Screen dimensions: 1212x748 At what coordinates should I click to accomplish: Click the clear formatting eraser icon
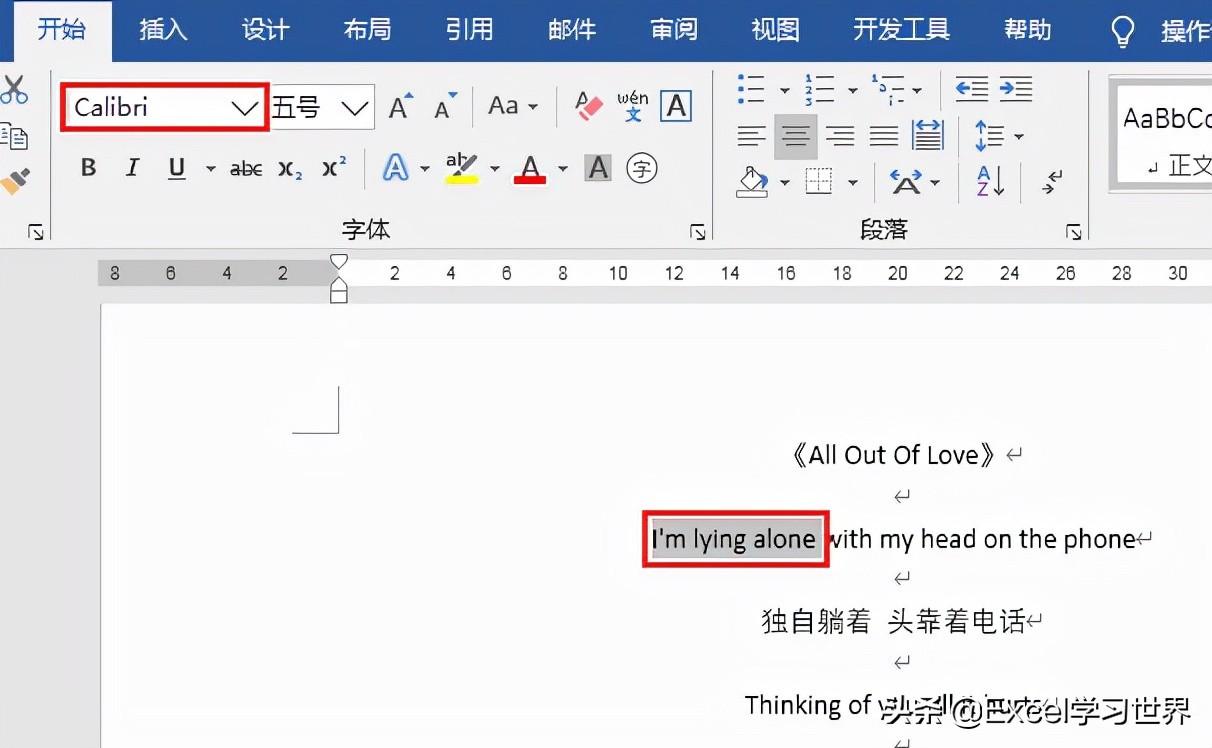[589, 106]
